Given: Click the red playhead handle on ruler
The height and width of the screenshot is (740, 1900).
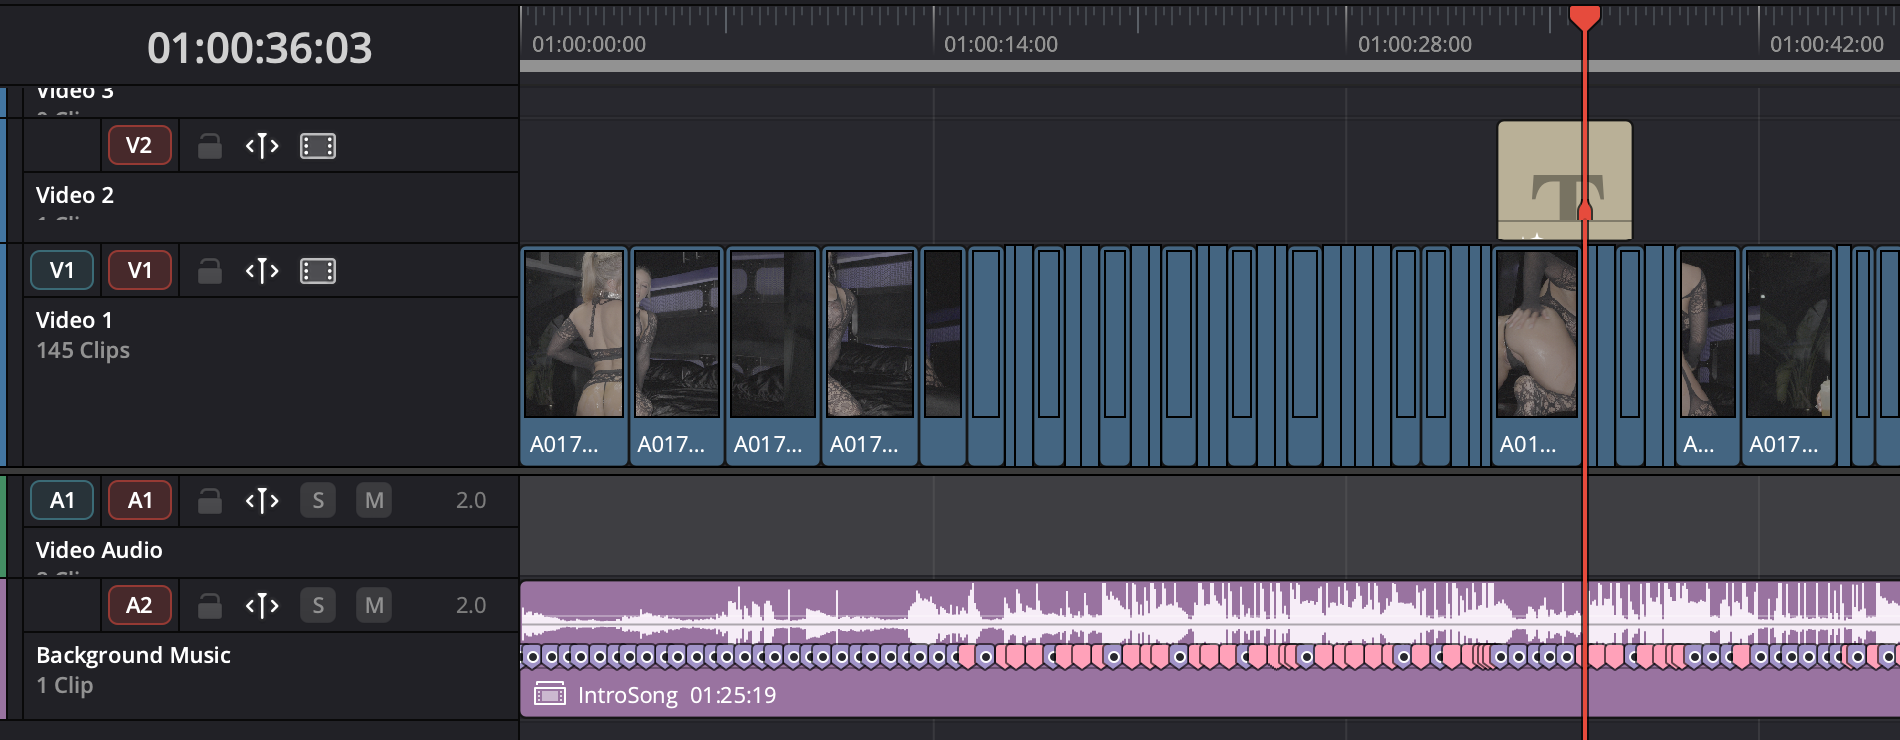Looking at the screenshot, I should click(1585, 16).
